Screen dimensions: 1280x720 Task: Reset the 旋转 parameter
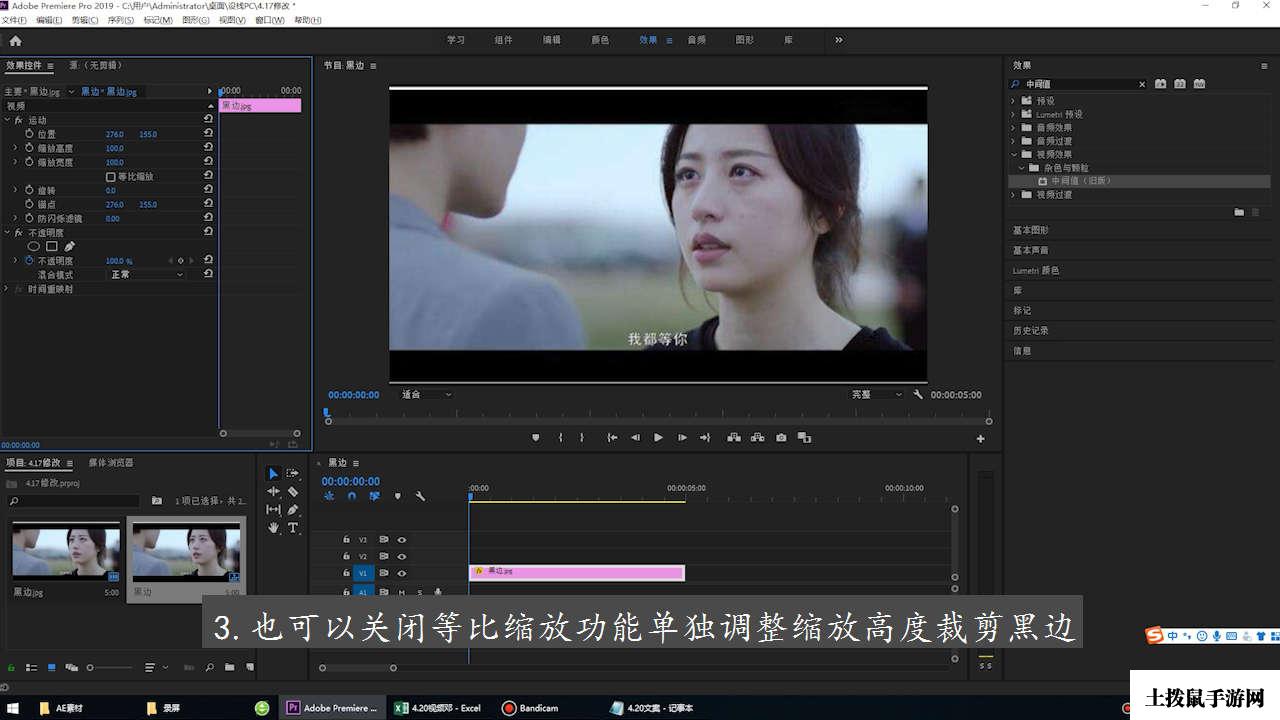208,190
